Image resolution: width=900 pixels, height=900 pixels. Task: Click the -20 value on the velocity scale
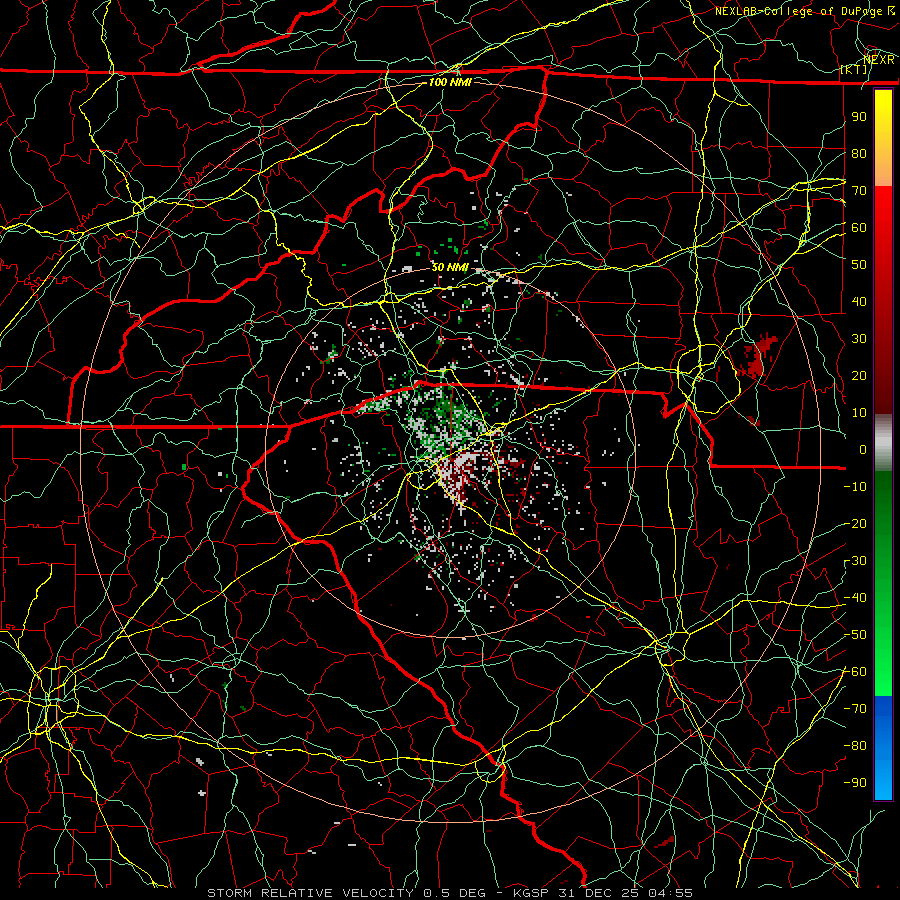pyautogui.click(x=855, y=523)
